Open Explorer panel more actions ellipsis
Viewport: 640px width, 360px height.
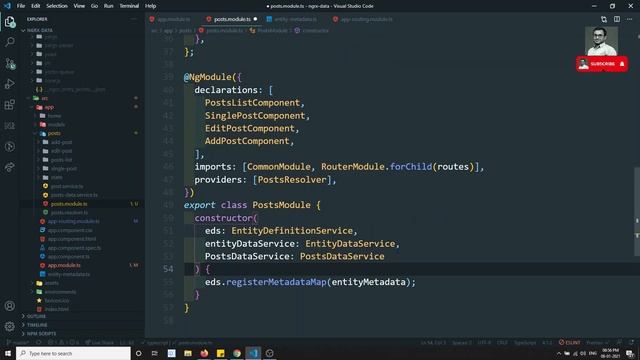tap(134, 19)
